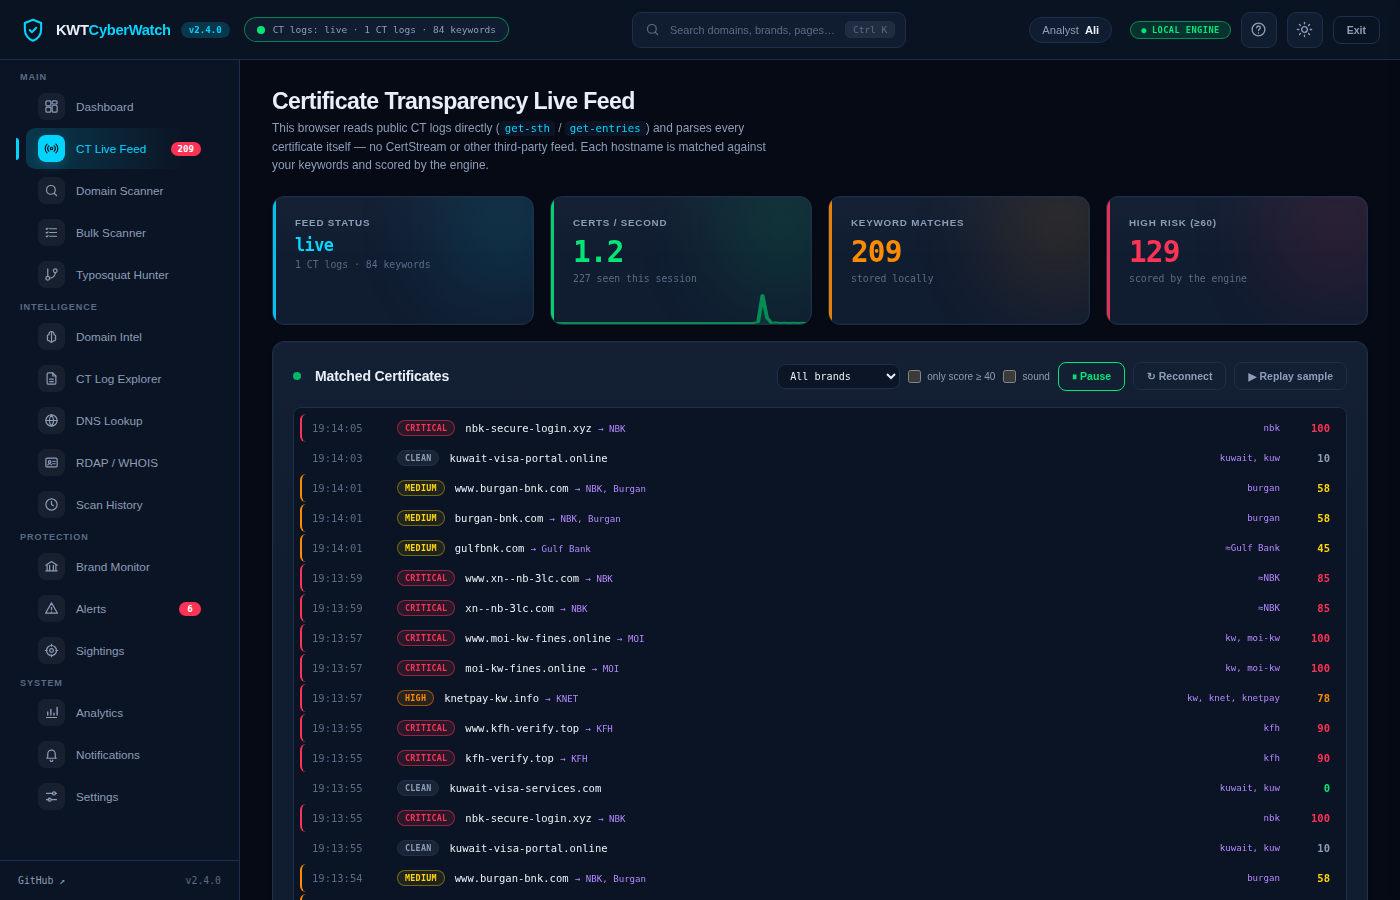Click the Alerts warning triangle icon
Screen dimensions: 1400x900
point(51,609)
